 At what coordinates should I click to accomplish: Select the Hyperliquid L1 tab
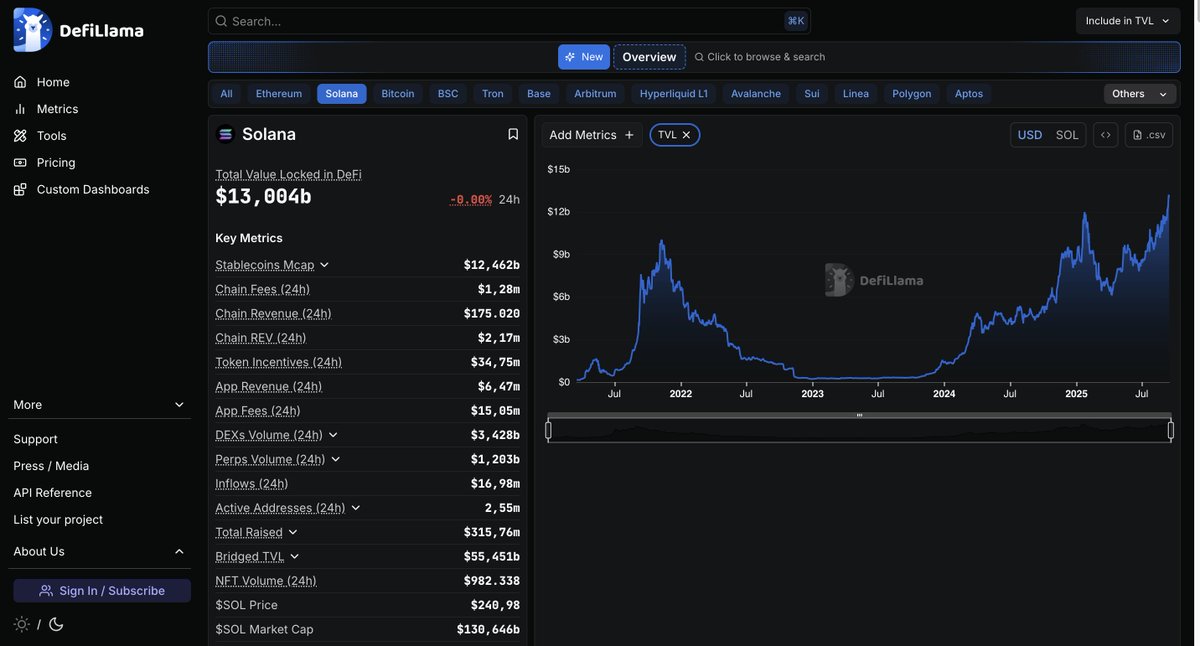tap(674, 94)
